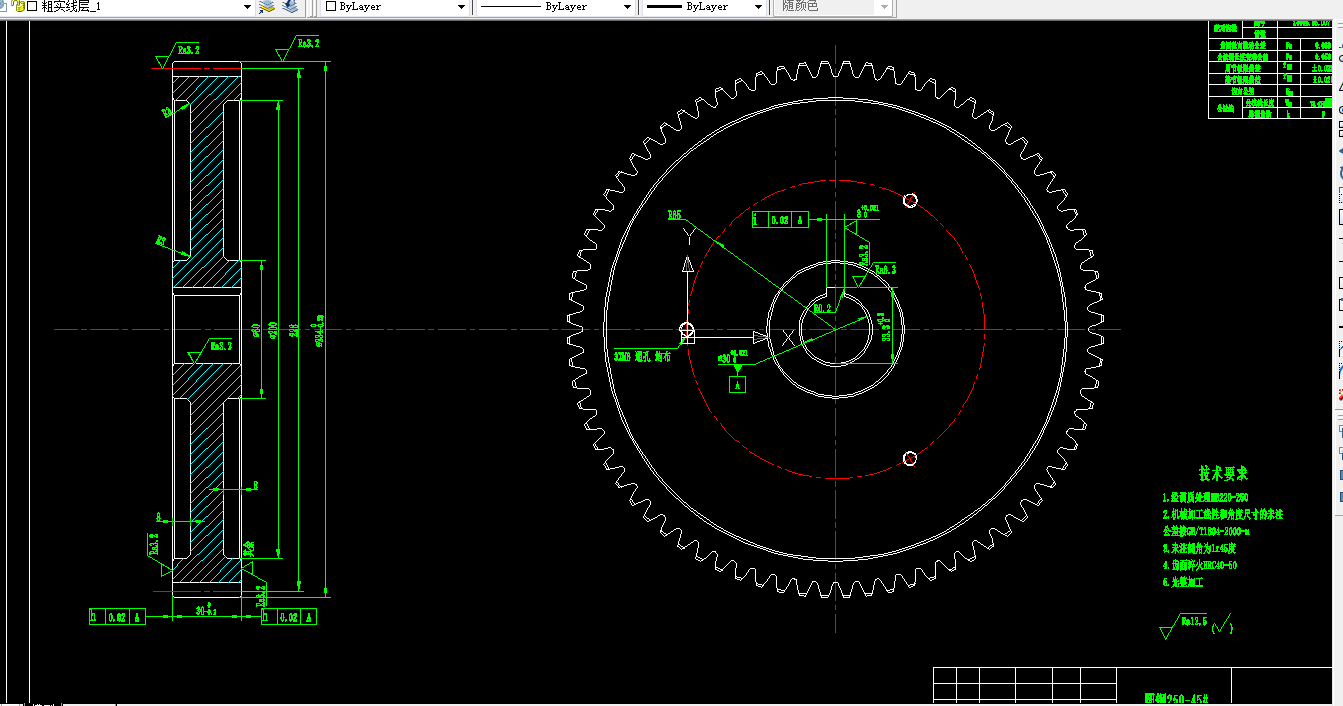
Task: Click the Make Object's Layer Current icon
Action: [266, 7]
